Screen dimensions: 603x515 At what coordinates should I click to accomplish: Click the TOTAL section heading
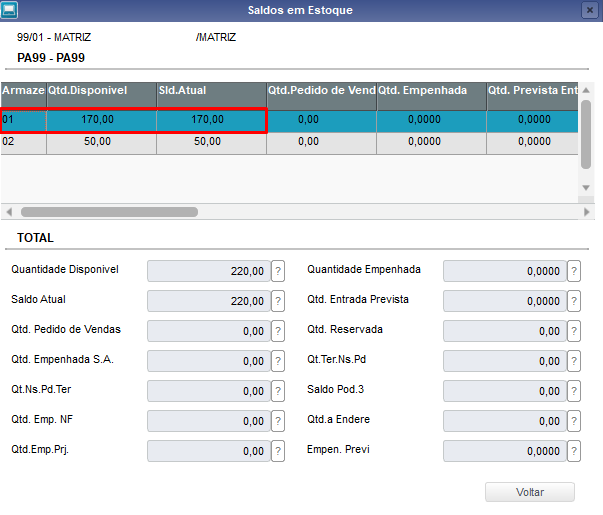[35, 238]
